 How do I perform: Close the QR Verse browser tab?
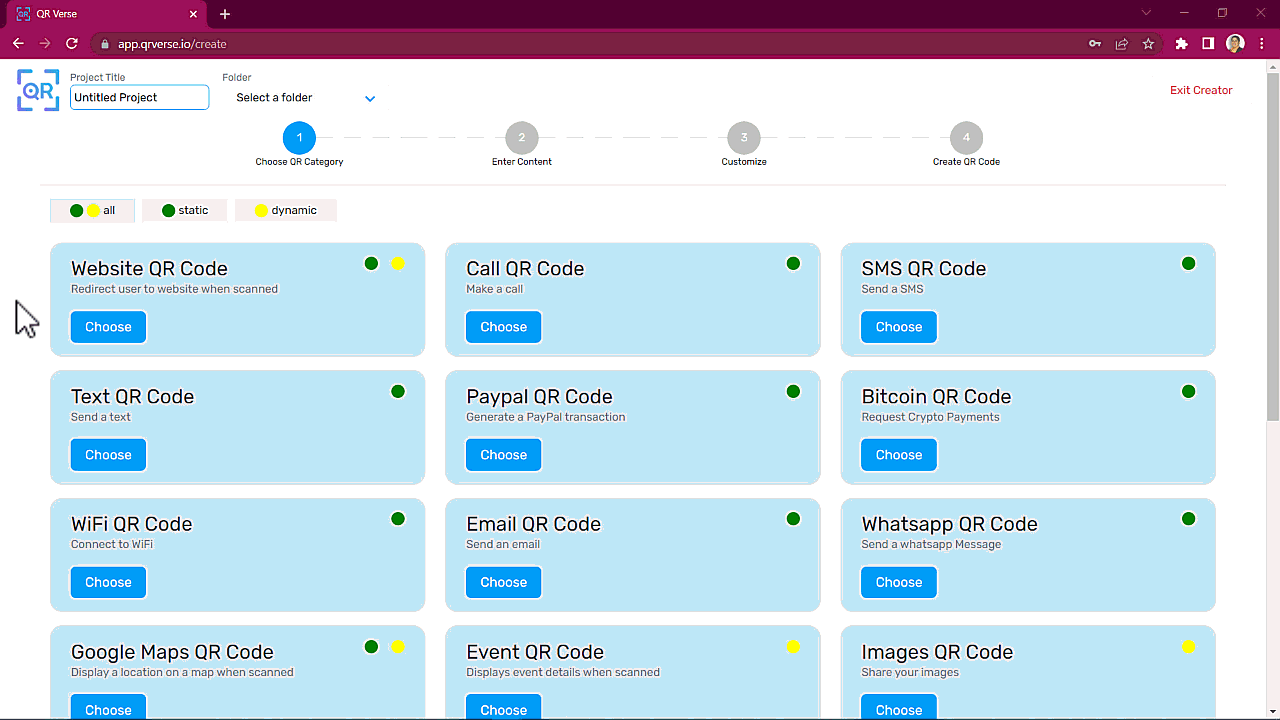[195, 14]
